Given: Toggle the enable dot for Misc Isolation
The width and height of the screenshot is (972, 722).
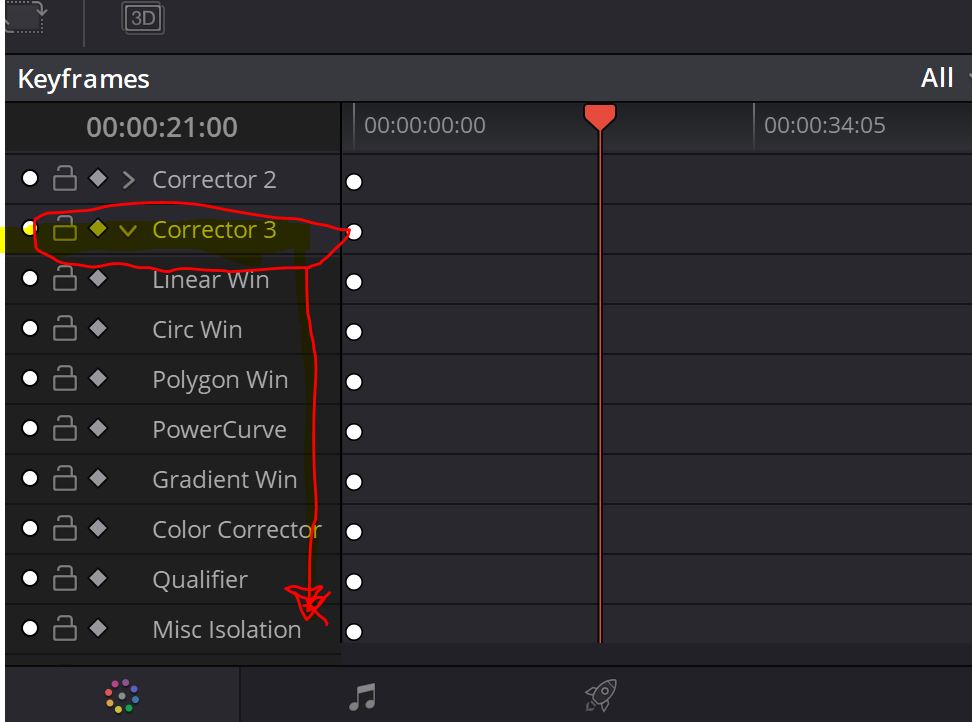Looking at the screenshot, I should 30,628.
